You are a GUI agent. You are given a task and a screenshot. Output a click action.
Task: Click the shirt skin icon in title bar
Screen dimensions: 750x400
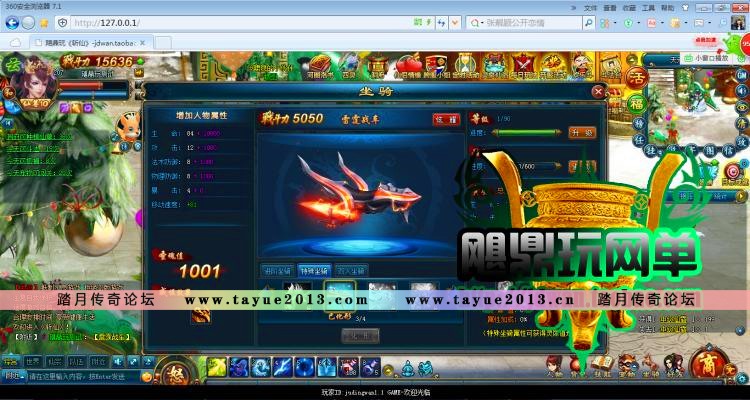685,8
